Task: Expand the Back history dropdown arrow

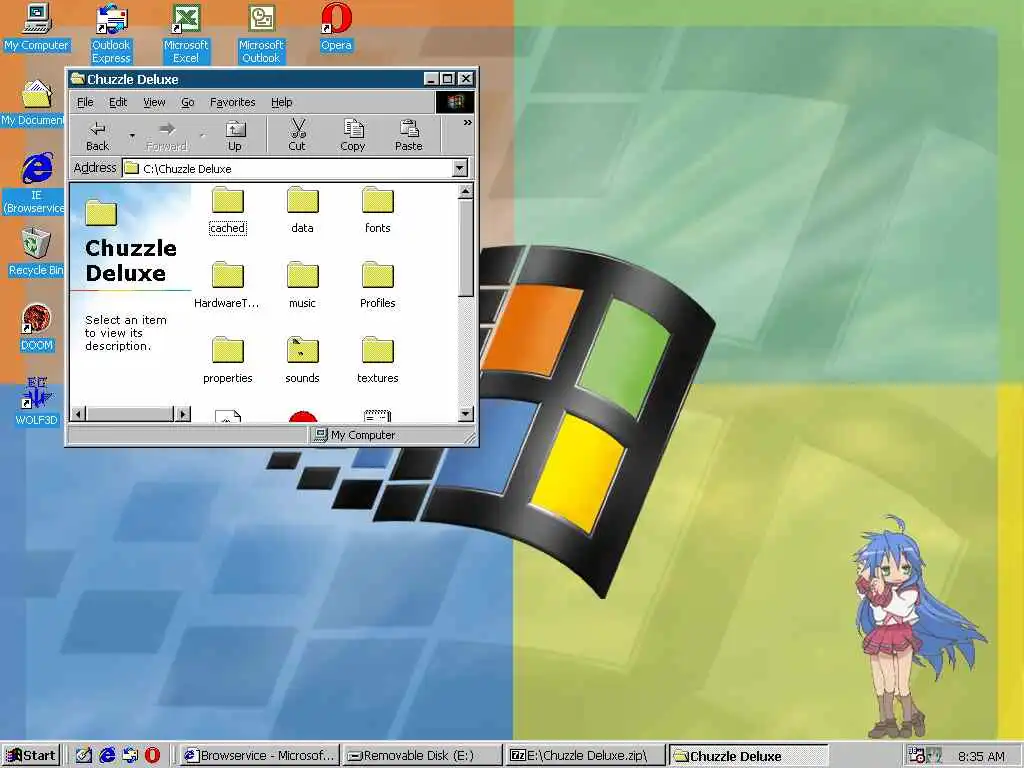Action: point(132,135)
